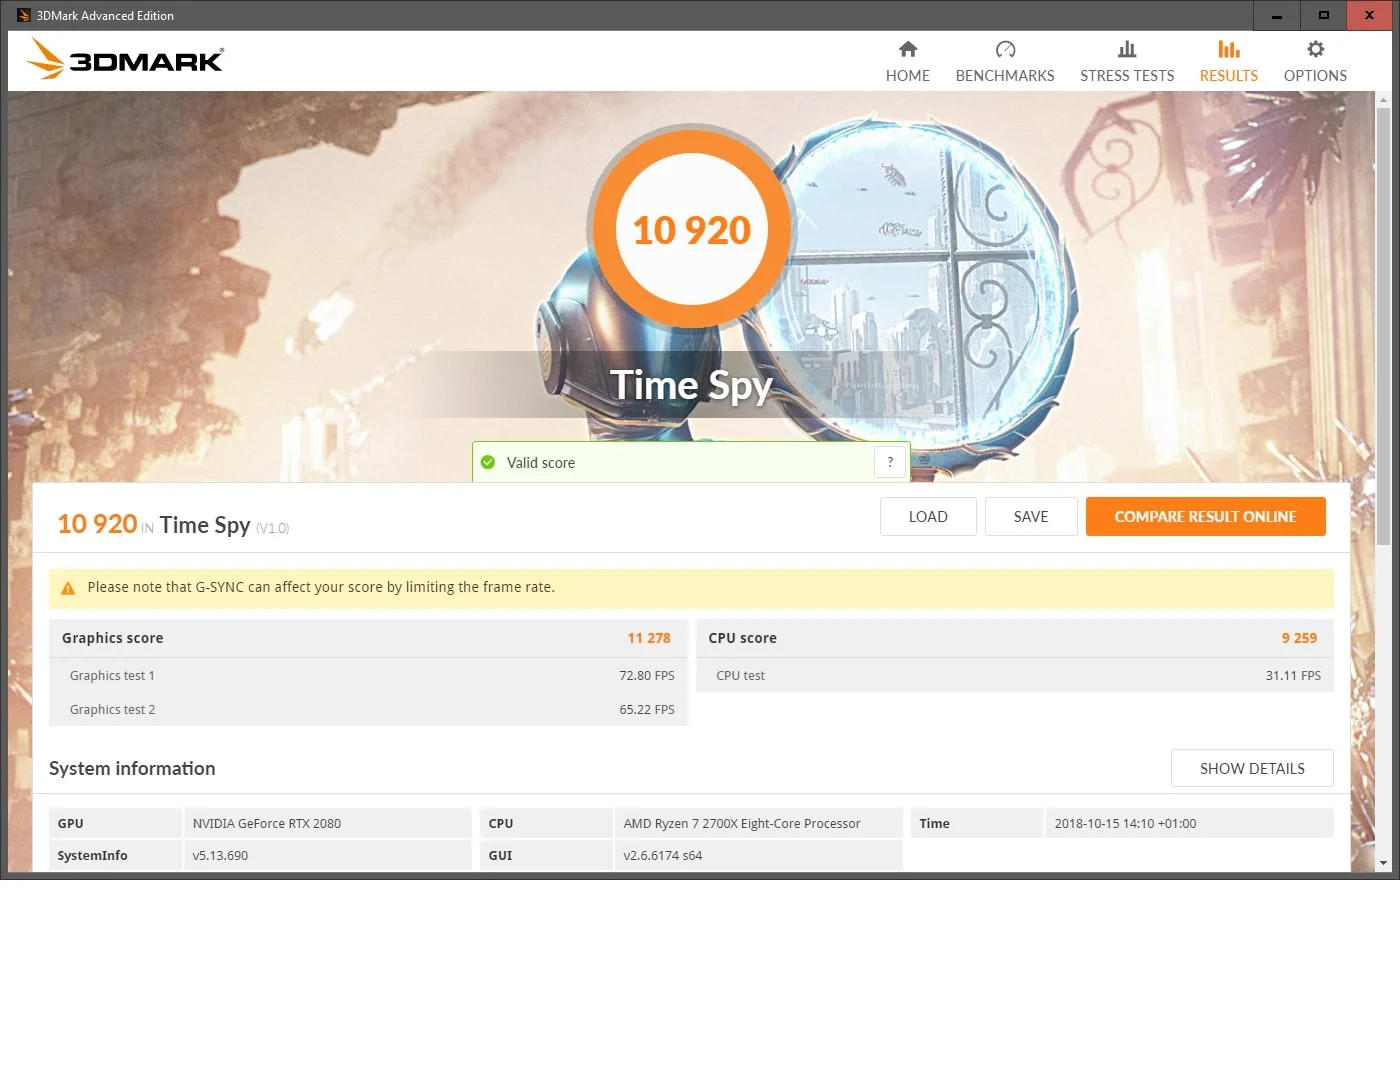The height and width of the screenshot is (1080, 1400).
Task: Click COMPARE RESULT ONLINE button
Action: (x=1206, y=517)
